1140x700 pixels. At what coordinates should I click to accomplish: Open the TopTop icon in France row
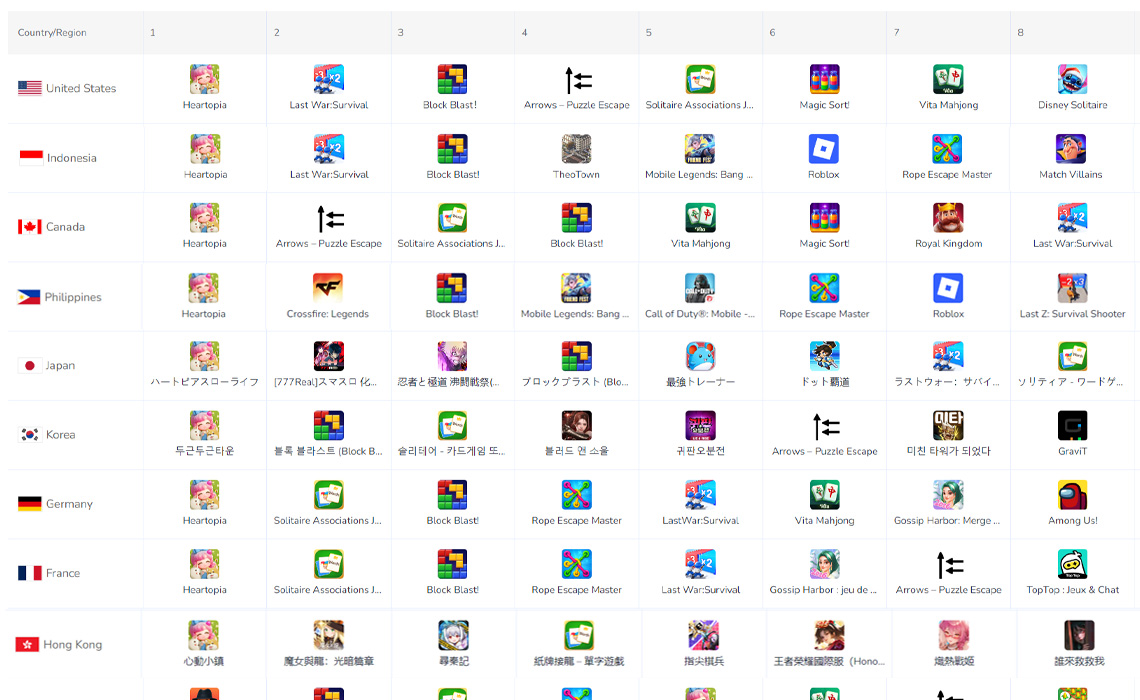click(1072, 564)
